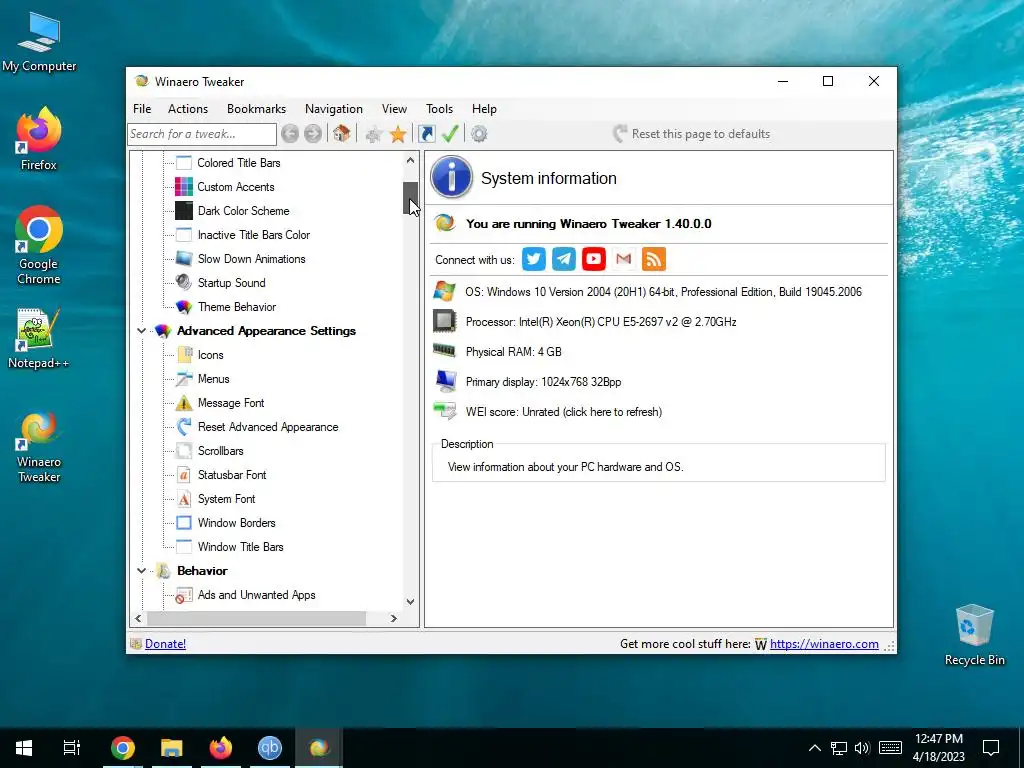Open the Telegram social icon
The image size is (1024, 768).
tap(564, 259)
